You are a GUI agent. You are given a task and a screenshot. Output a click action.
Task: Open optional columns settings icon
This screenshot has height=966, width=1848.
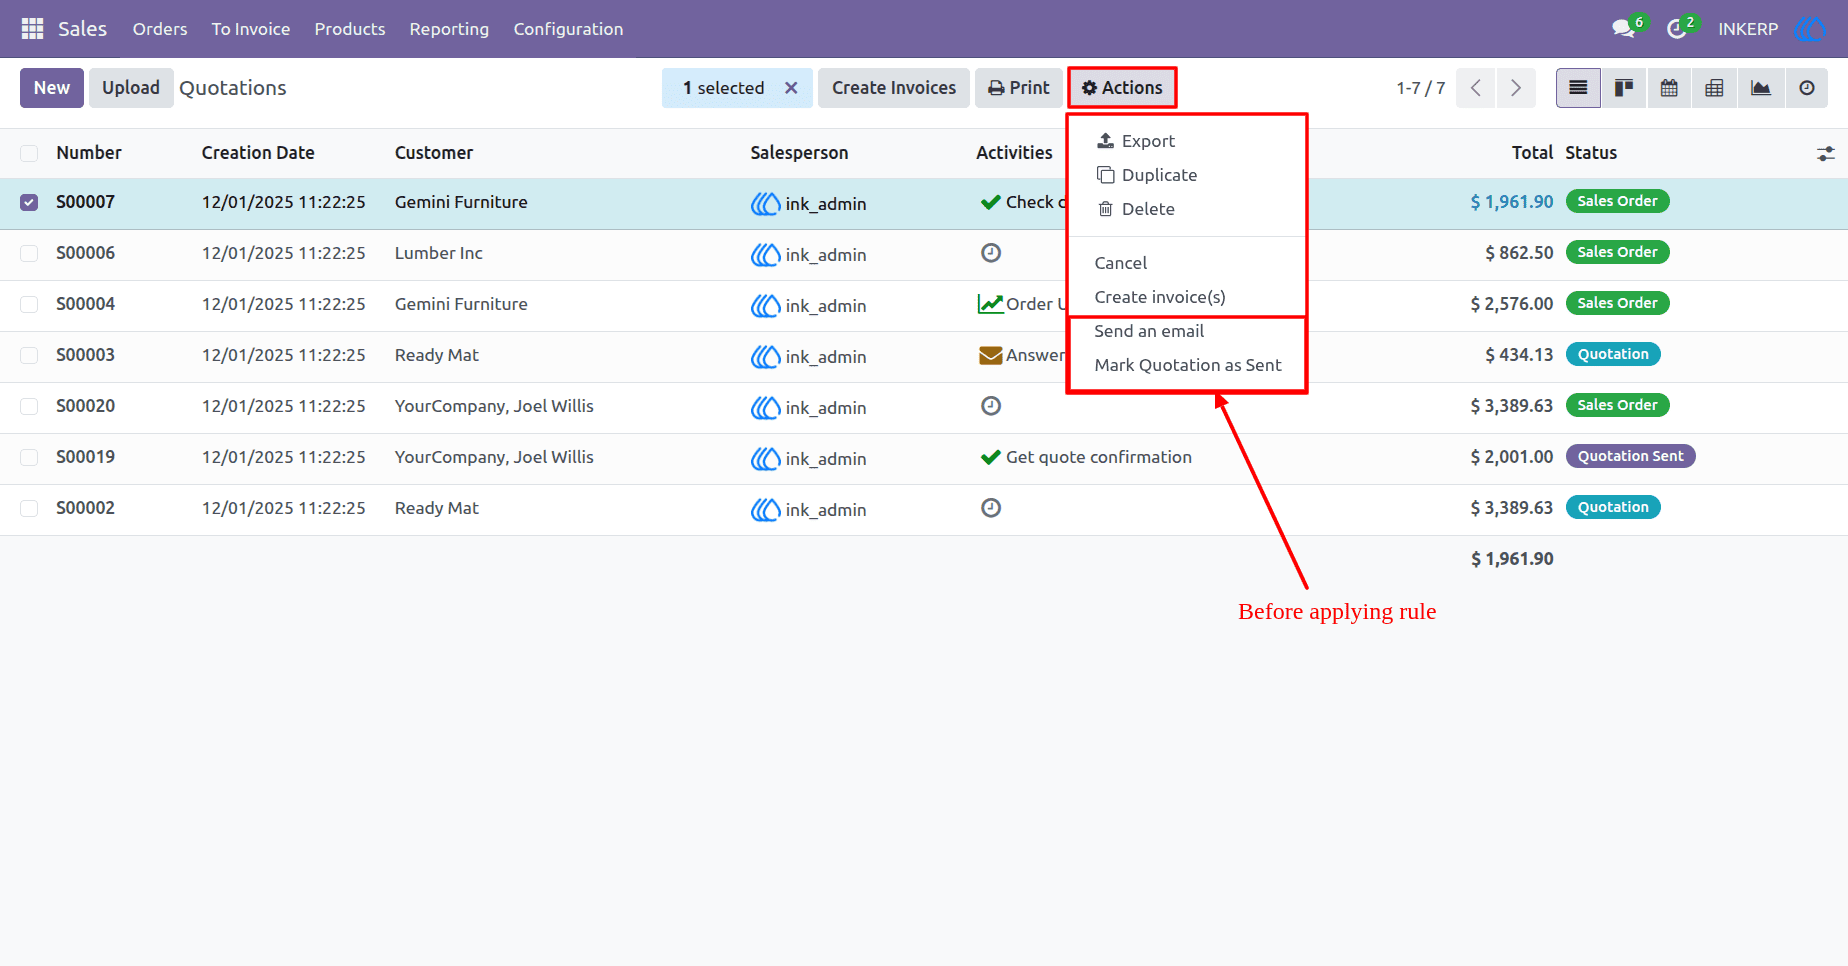(x=1826, y=154)
